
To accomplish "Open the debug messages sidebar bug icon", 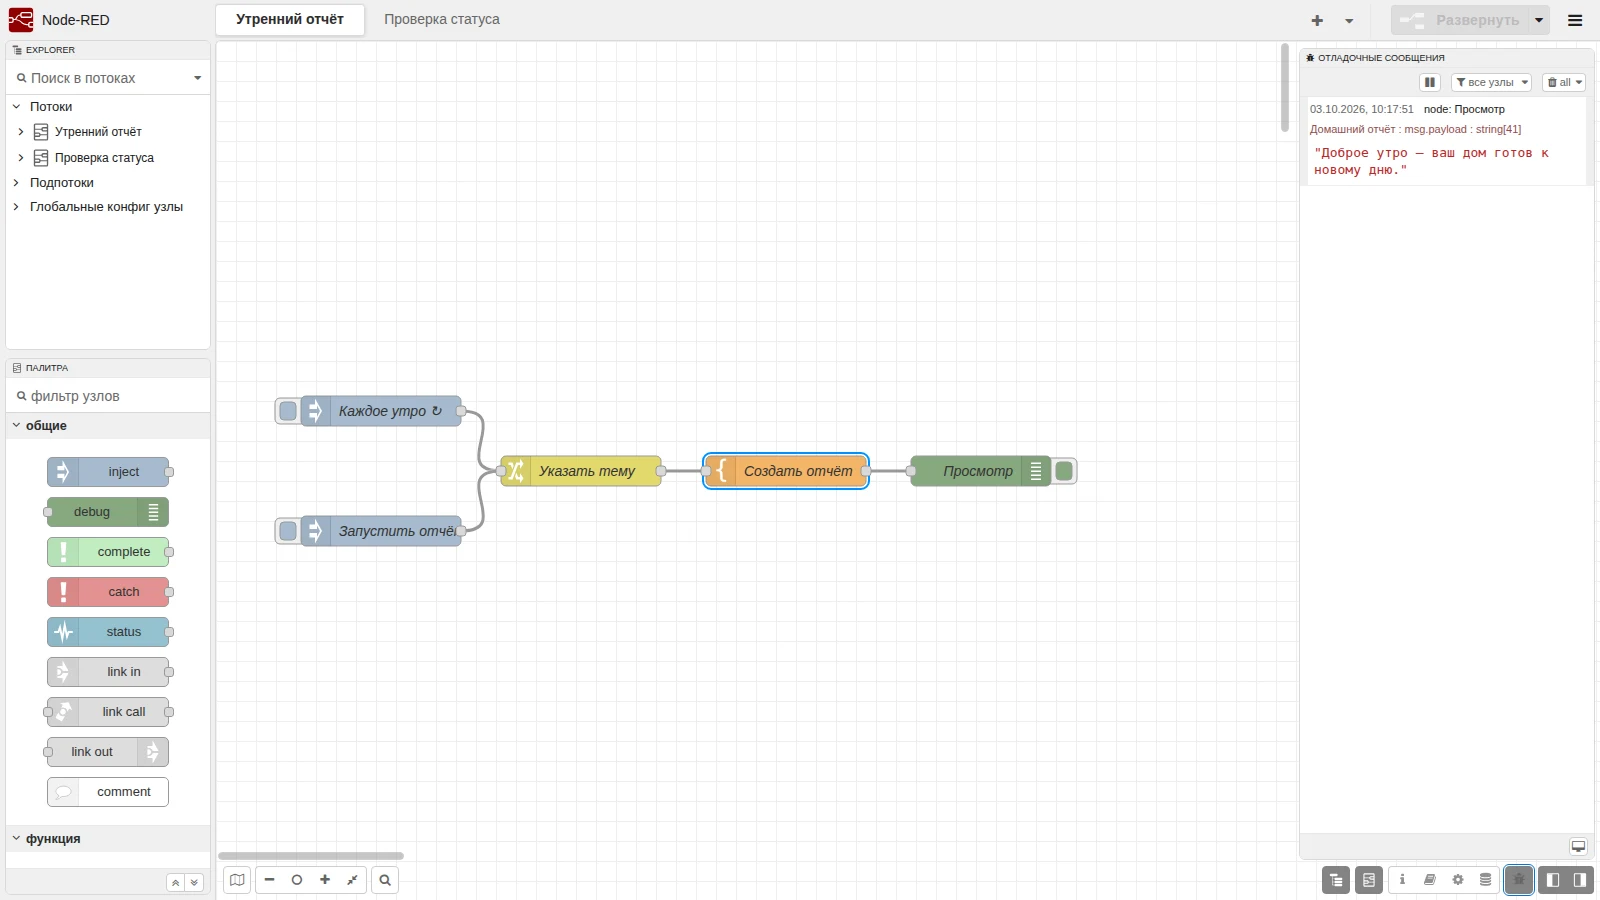I will tap(1519, 880).
